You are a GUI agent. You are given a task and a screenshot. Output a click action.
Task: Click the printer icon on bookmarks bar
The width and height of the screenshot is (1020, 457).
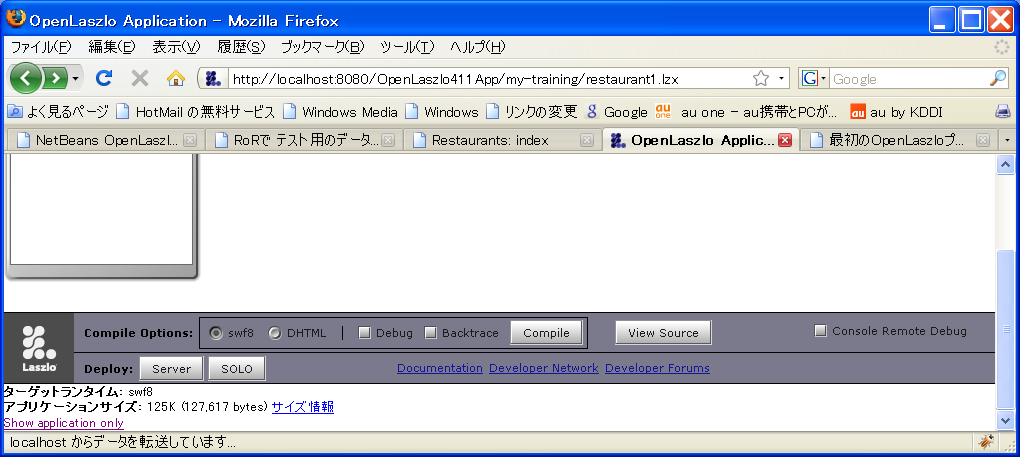(x=1003, y=112)
